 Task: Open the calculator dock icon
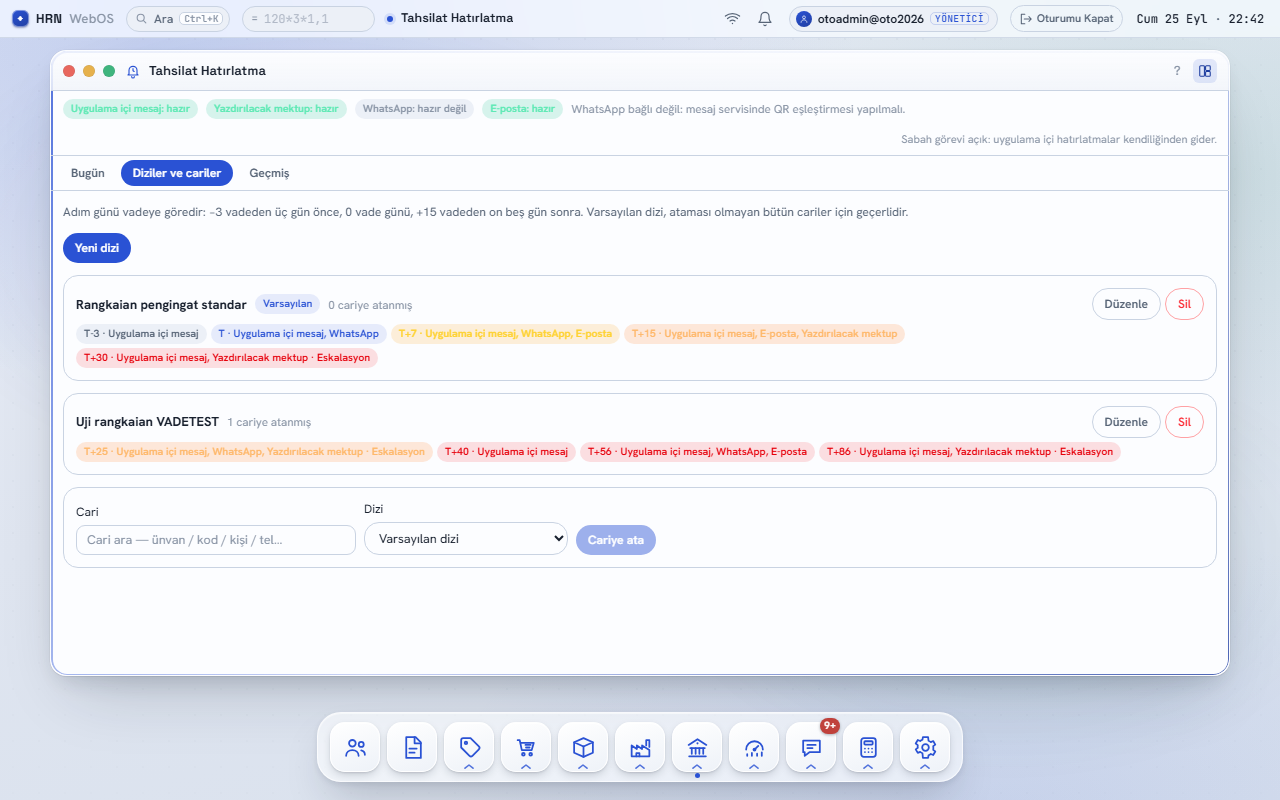[868, 747]
